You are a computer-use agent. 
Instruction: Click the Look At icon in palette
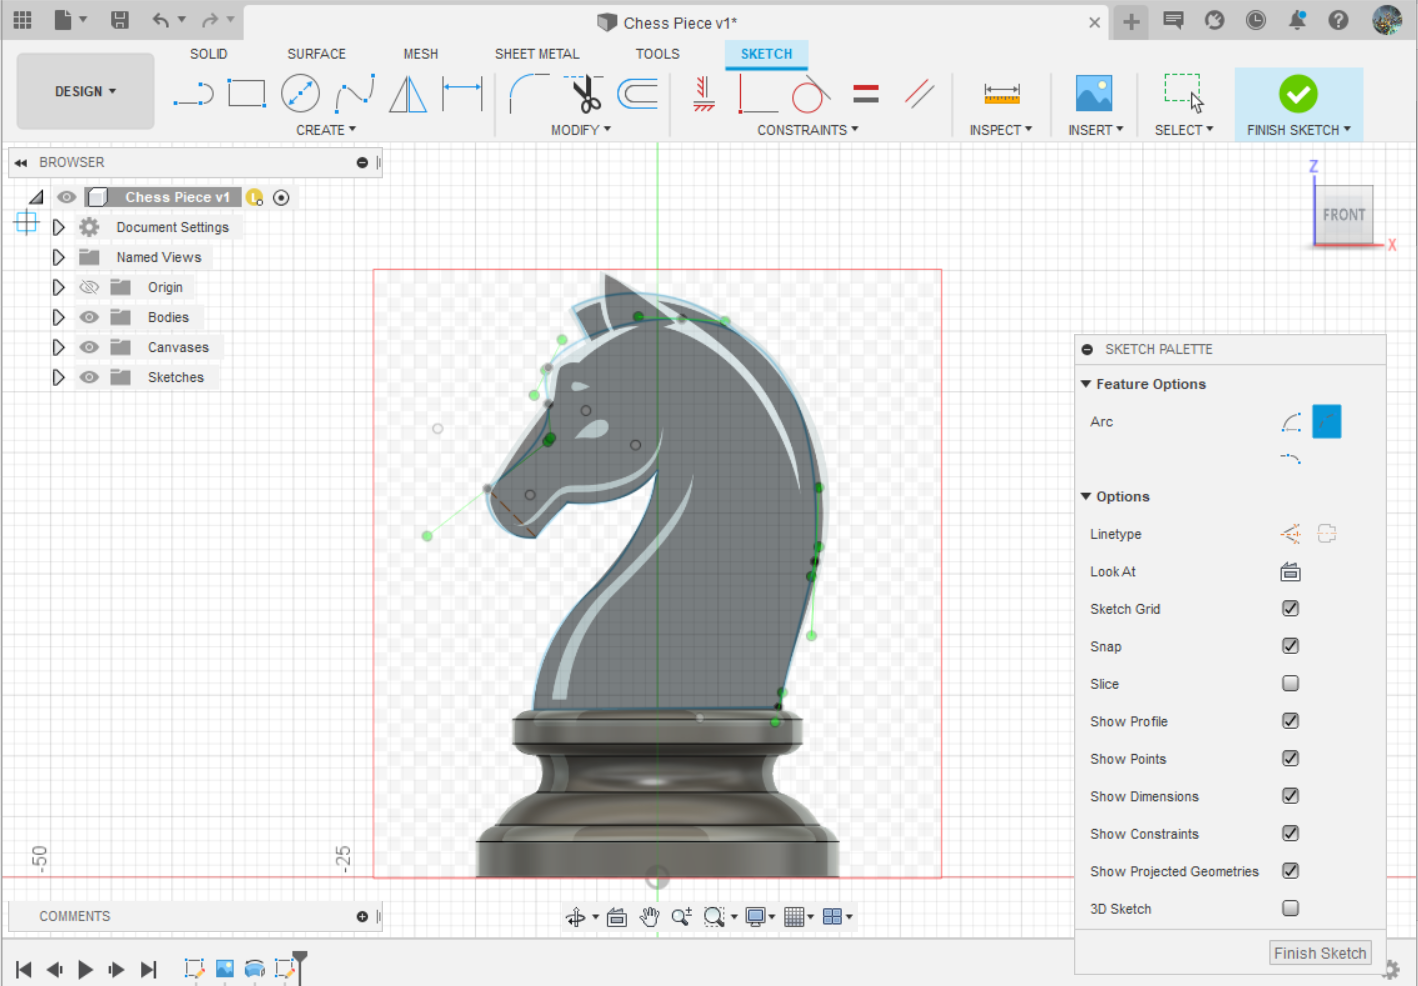click(1290, 572)
